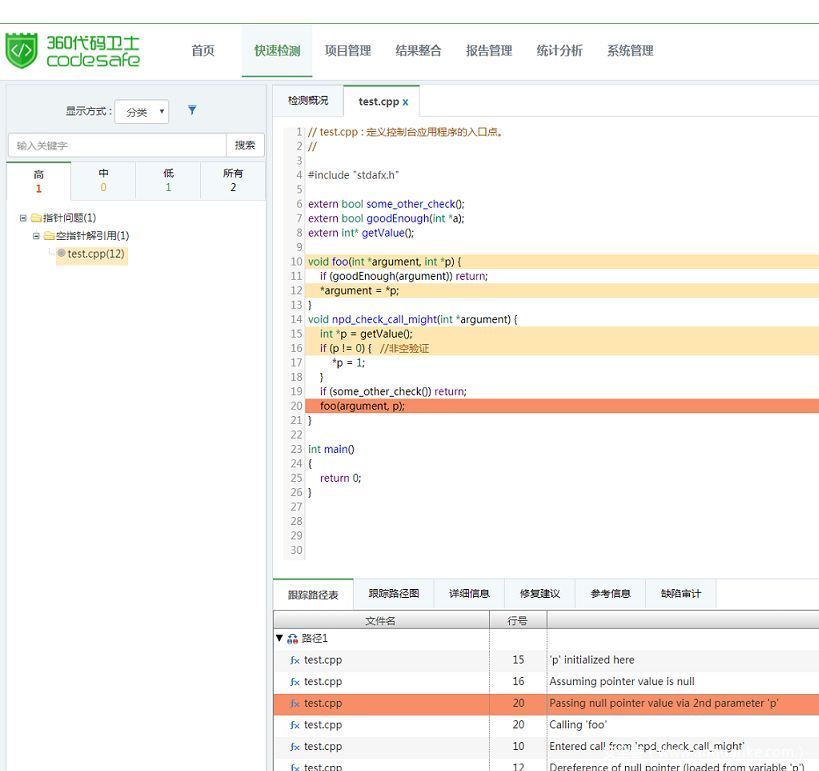The image size is (819, 771).
Task: Show medium severity 中 defects tab
Action: pos(103,180)
